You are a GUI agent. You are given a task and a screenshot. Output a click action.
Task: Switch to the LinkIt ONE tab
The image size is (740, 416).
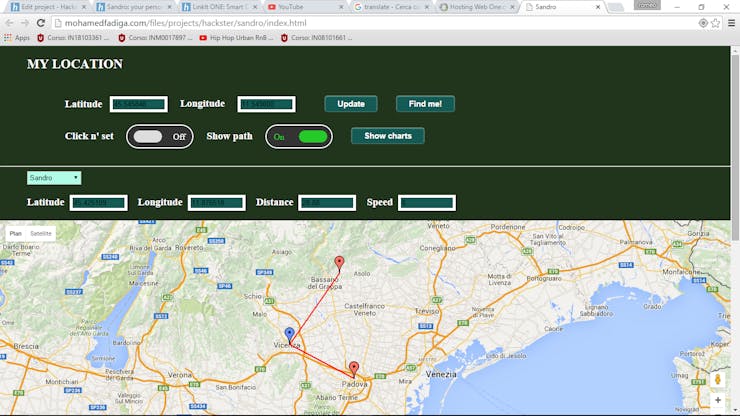coord(220,7)
